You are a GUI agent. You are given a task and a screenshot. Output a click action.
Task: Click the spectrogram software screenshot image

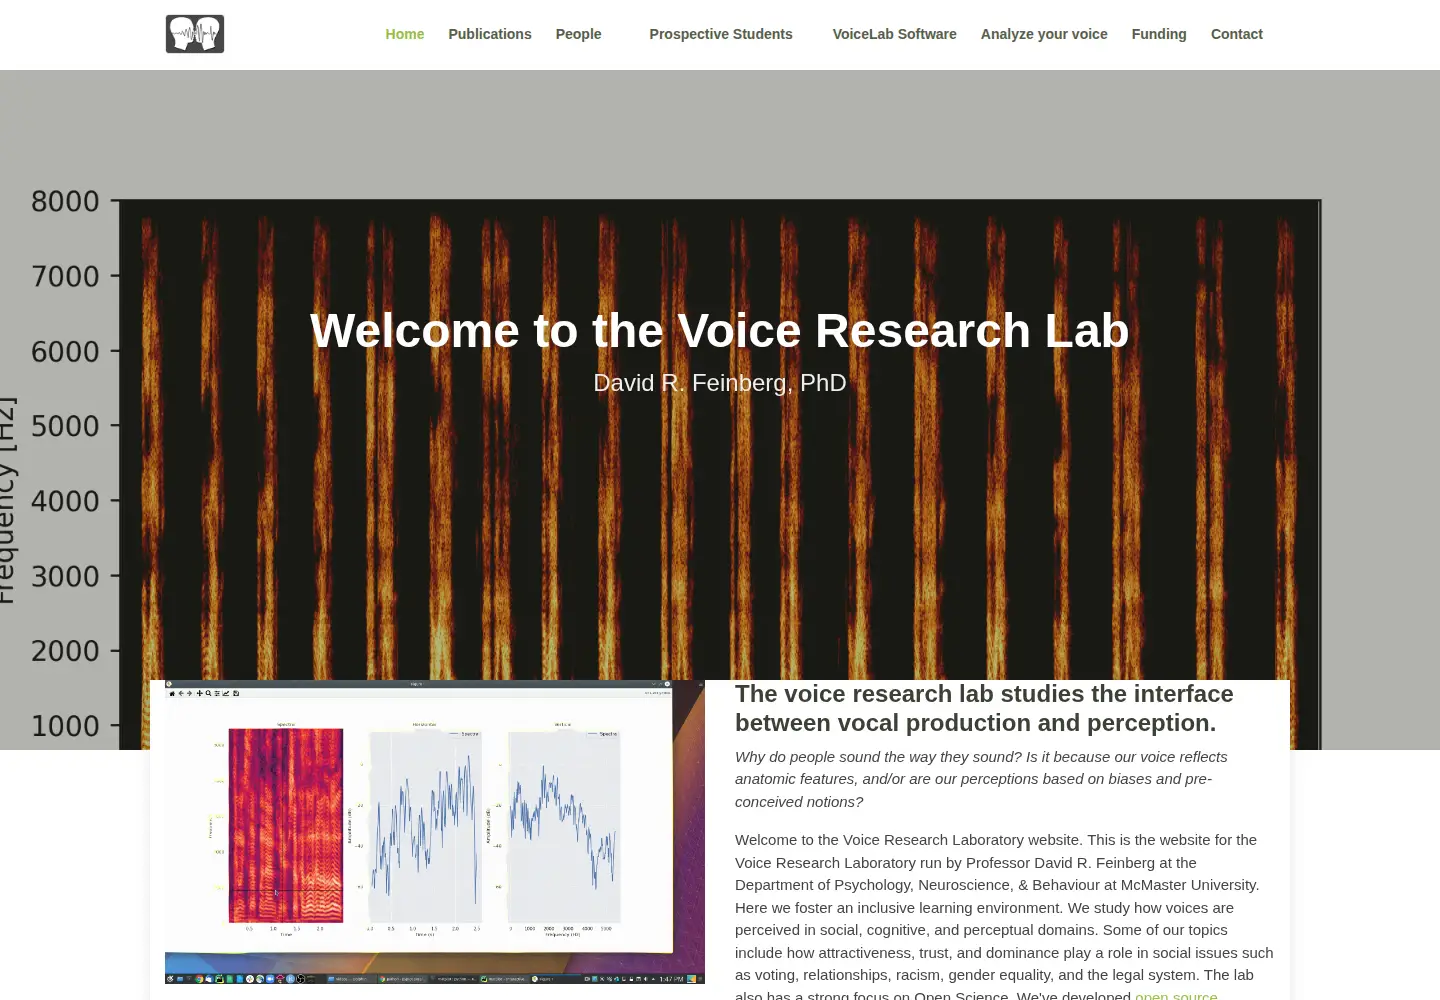point(435,832)
